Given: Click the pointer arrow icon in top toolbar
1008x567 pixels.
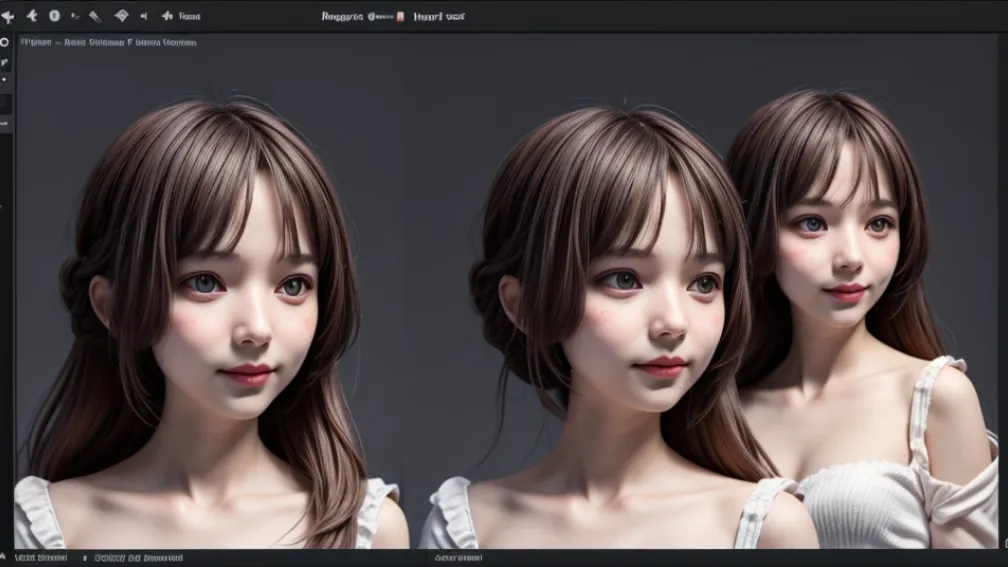Looking at the screenshot, I should (31, 16).
